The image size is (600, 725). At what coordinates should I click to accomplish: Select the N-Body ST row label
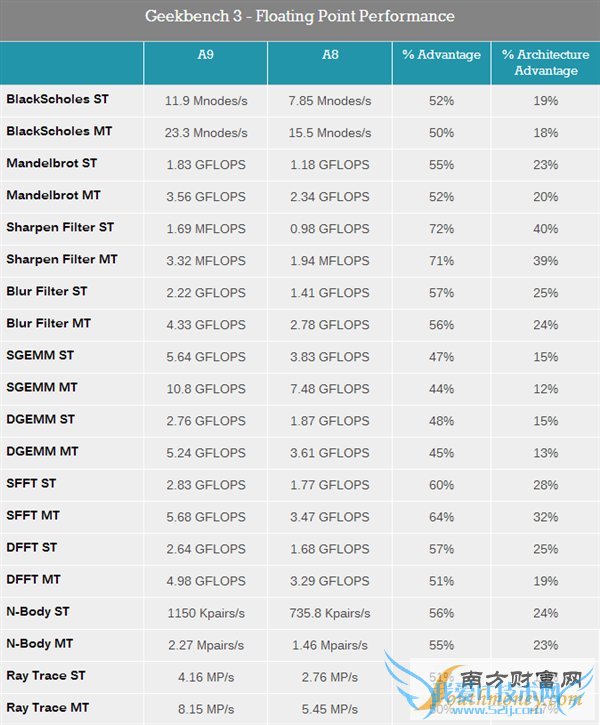(x=38, y=611)
